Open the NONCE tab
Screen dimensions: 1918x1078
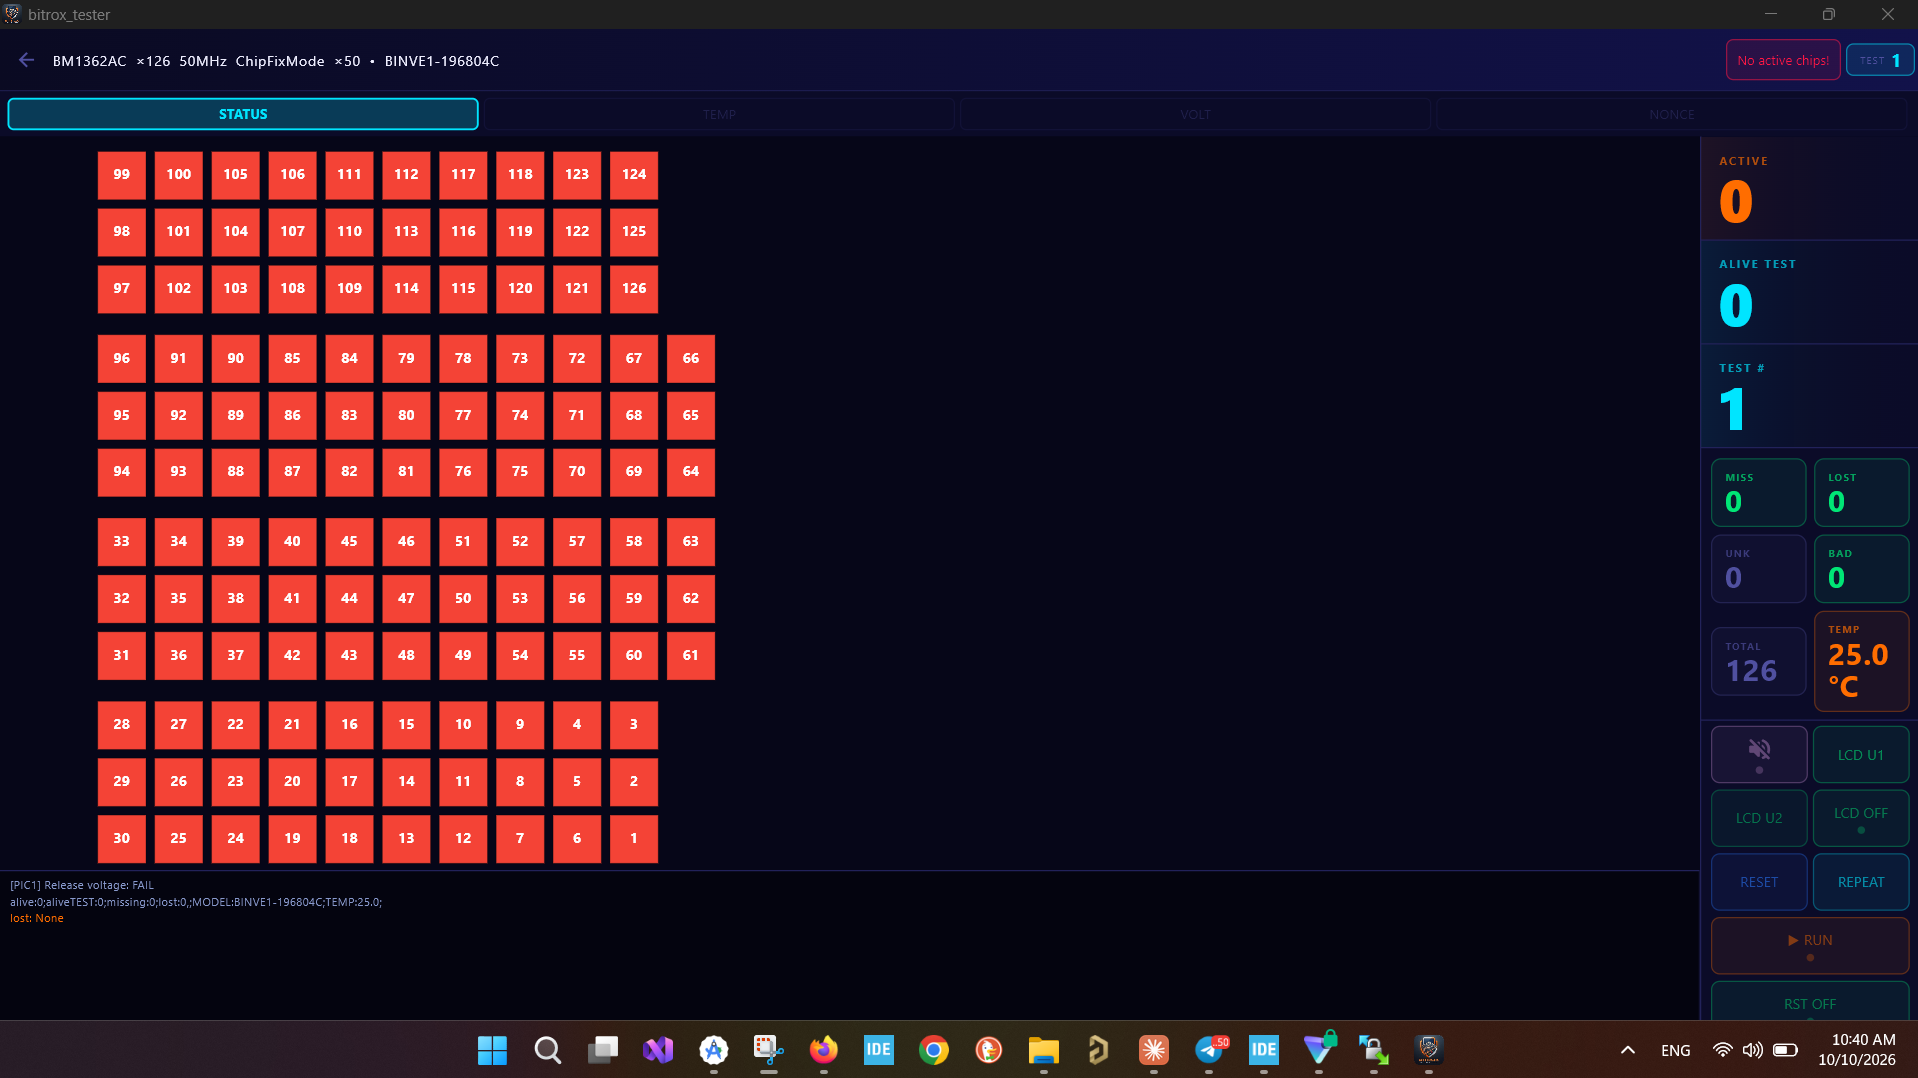pyautogui.click(x=1672, y=114)
